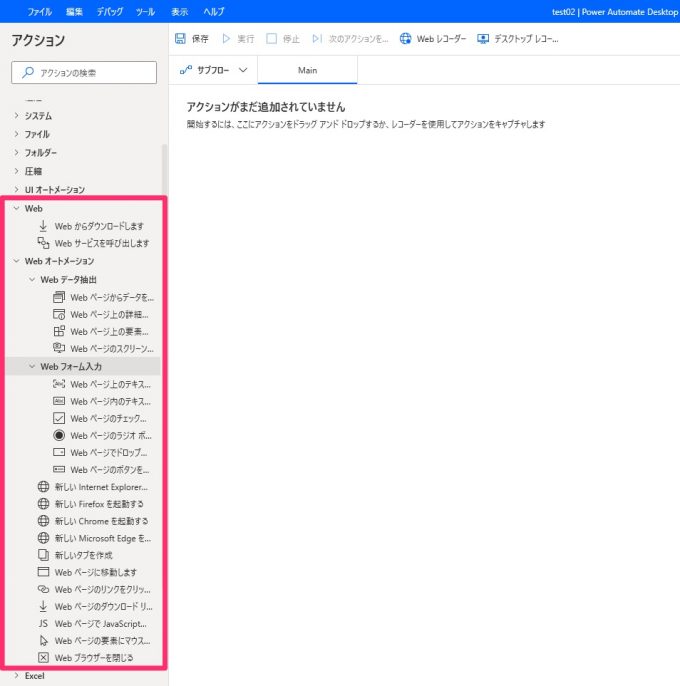Expand the システム group

[x=17, y=116]
